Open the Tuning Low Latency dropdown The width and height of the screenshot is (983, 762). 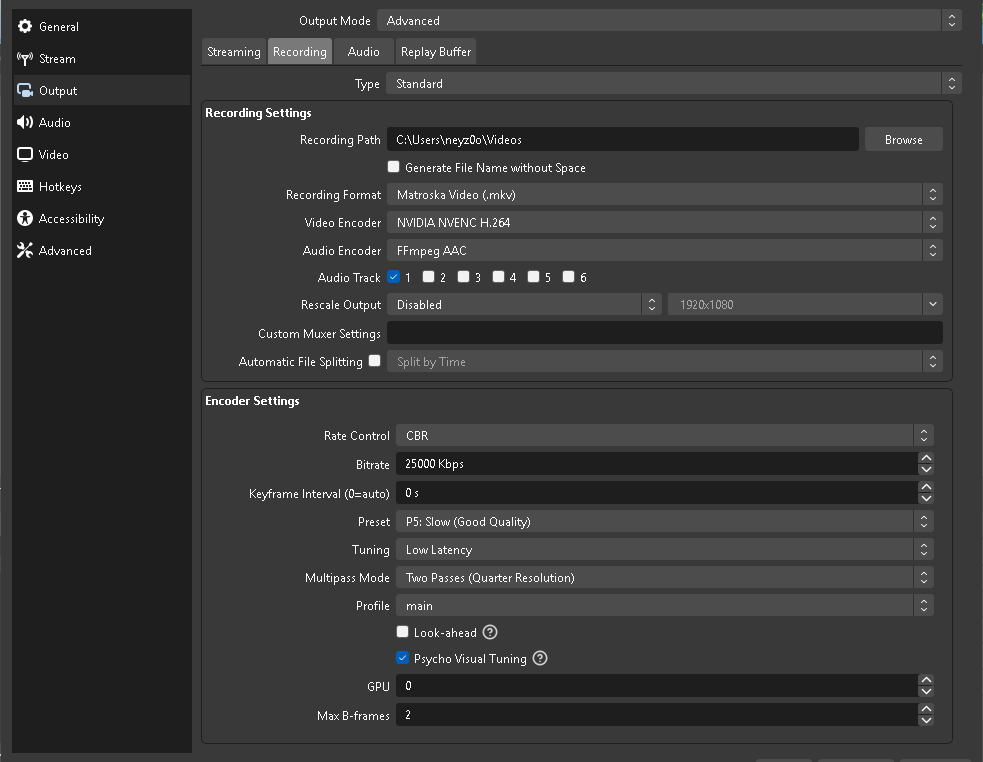[x=665, y=549]
